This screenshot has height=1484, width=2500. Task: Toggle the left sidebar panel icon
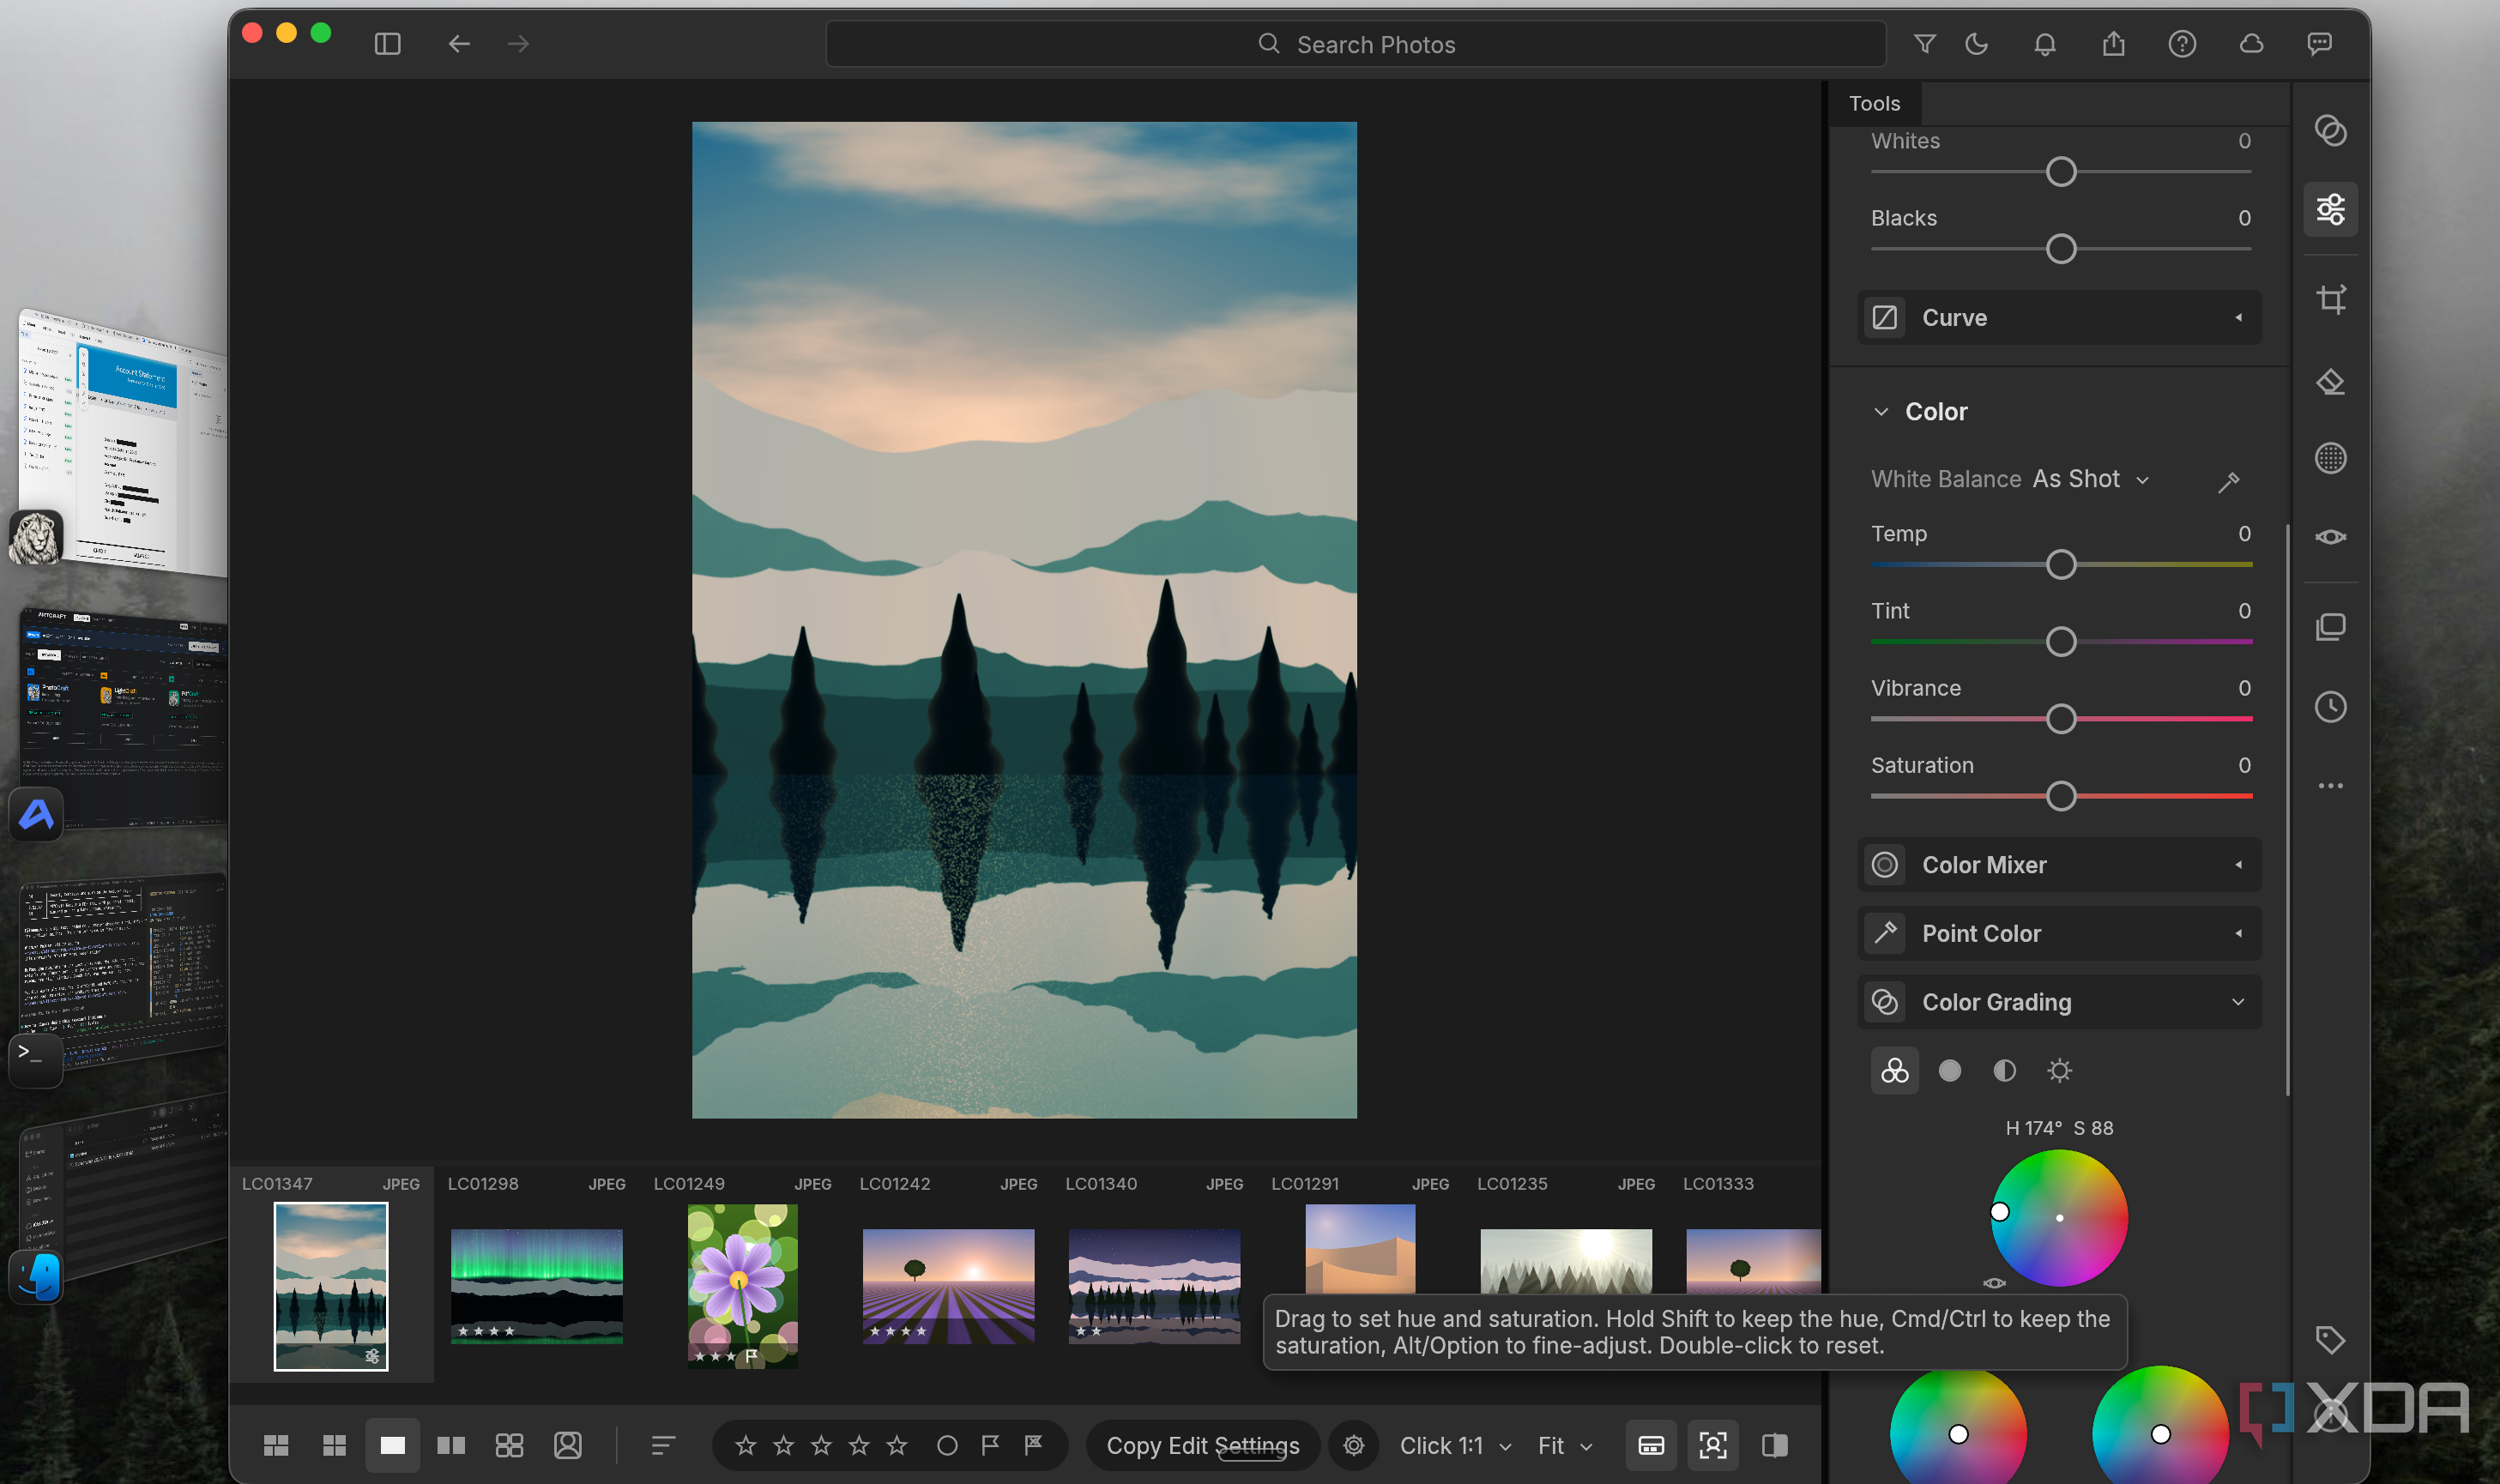tap(387, 44)
